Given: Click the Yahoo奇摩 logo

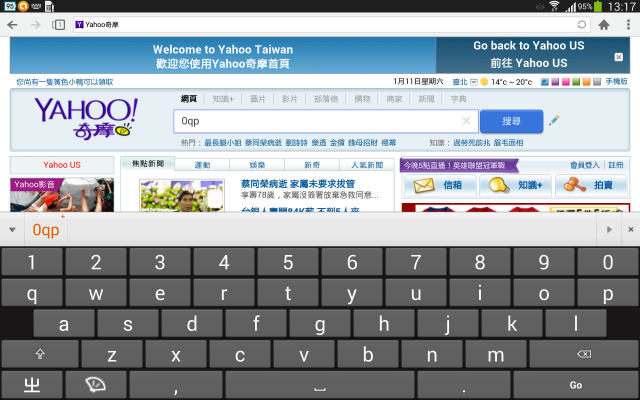Looking at the screenshot, I should [86, 118].
